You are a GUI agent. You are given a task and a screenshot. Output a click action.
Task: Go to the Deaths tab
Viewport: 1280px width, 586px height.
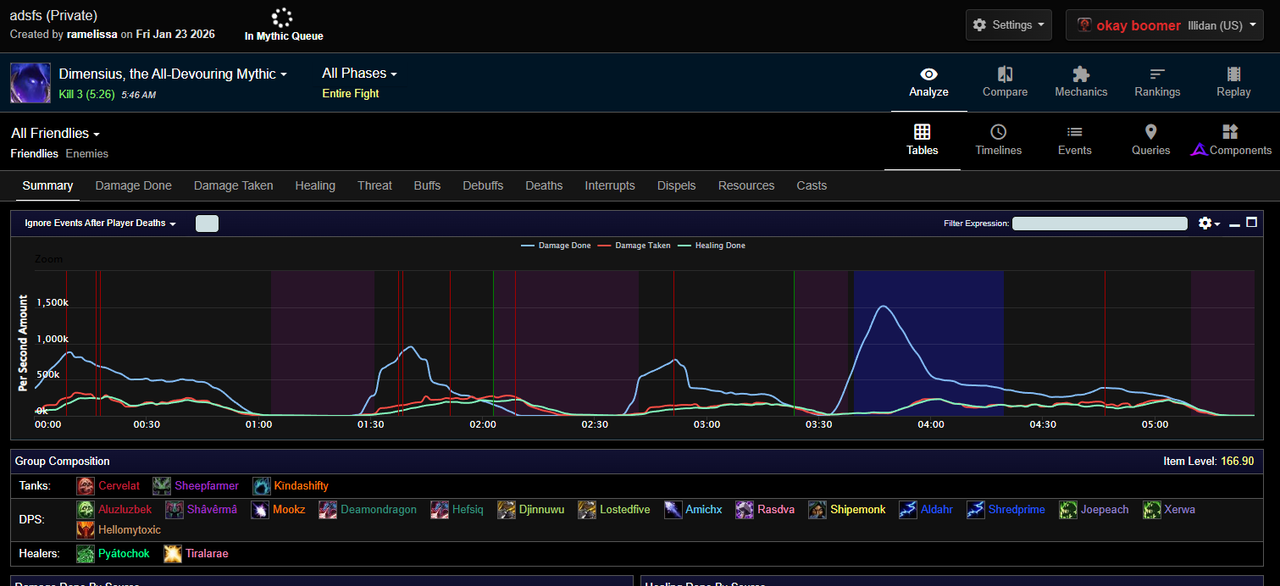[544, 186]
